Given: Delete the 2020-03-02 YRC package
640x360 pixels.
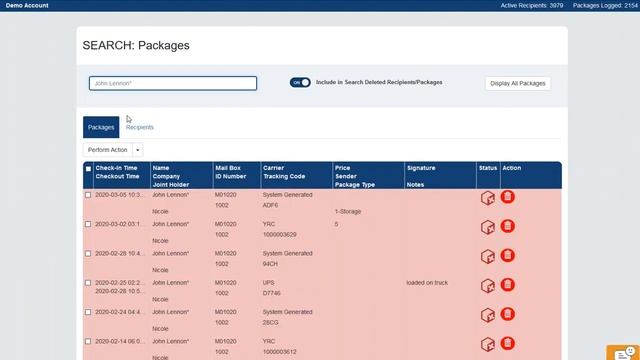Looking at the screenshot, I should click(508, 226).
